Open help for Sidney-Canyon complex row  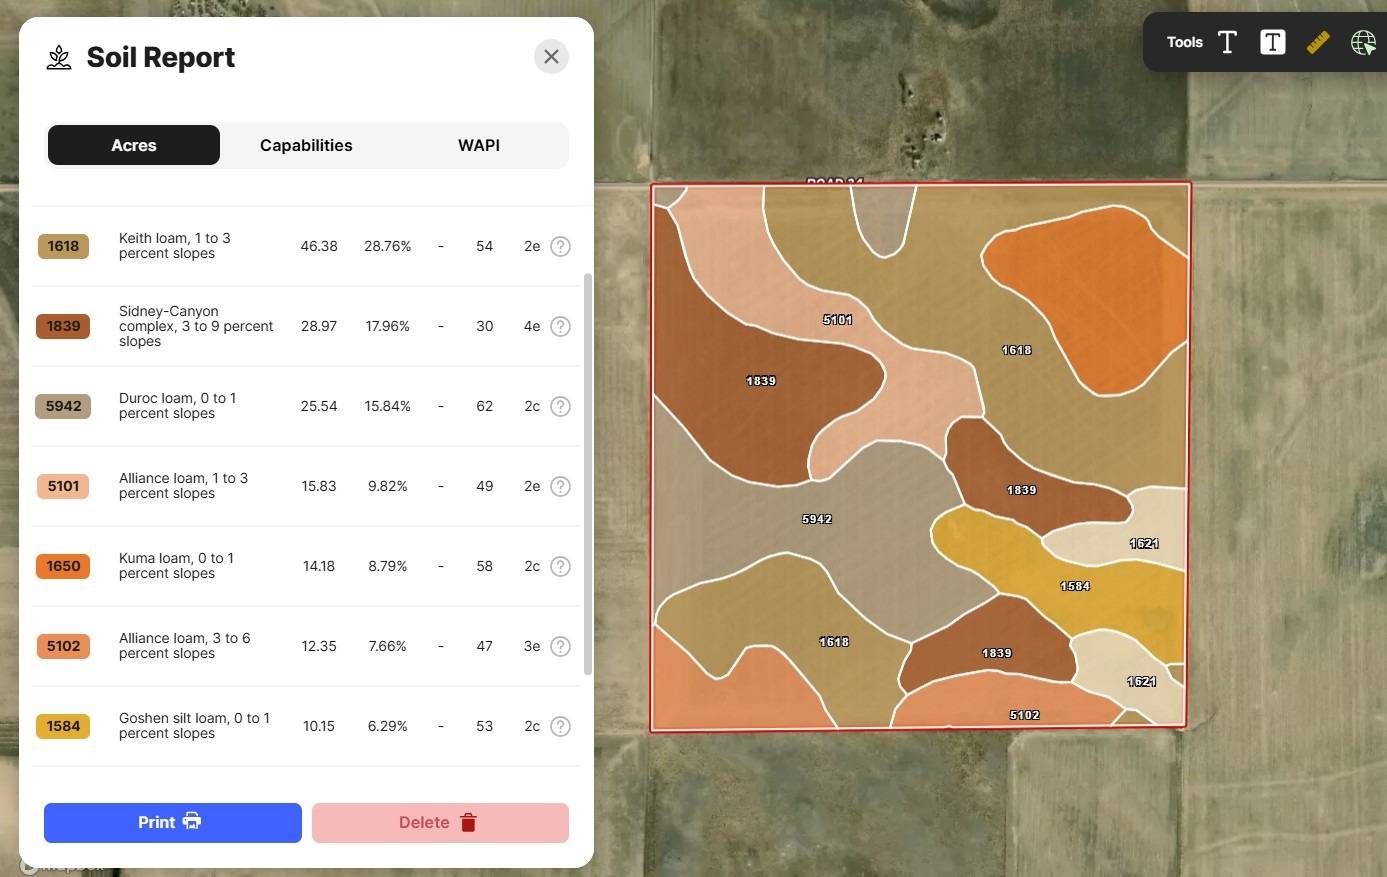[x=561, y=326]
